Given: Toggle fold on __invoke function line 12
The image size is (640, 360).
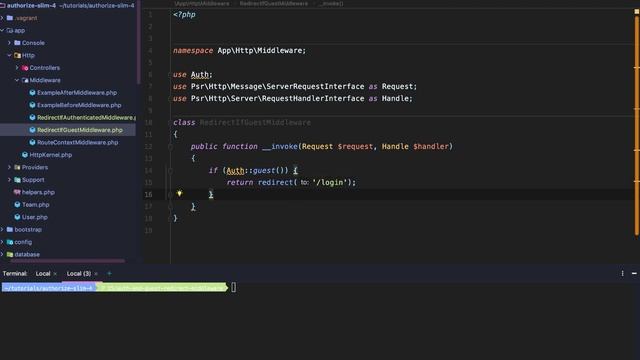Looking at the screenshot, I should click(171, 147).
